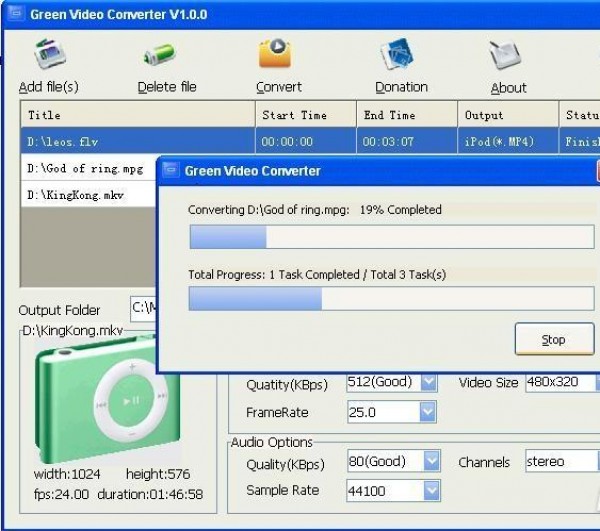Select the D:\leos.flv file row

pos(137,142)
